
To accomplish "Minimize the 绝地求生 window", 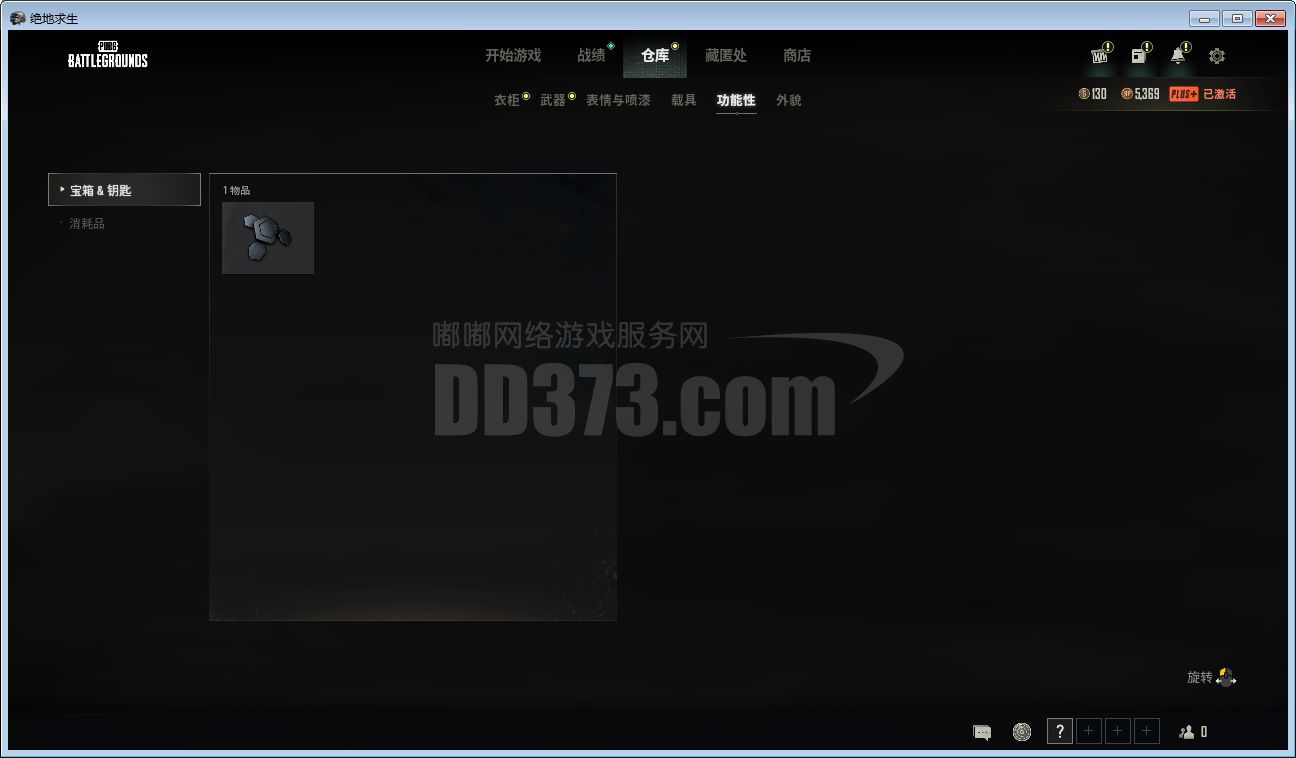I will coord(1204,18).
